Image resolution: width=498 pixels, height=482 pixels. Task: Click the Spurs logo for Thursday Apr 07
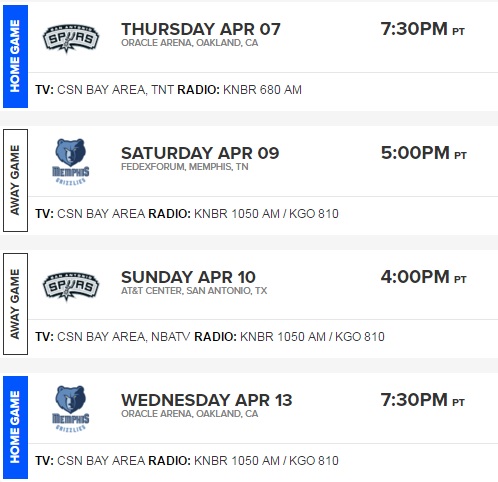(x=71, y=38)
